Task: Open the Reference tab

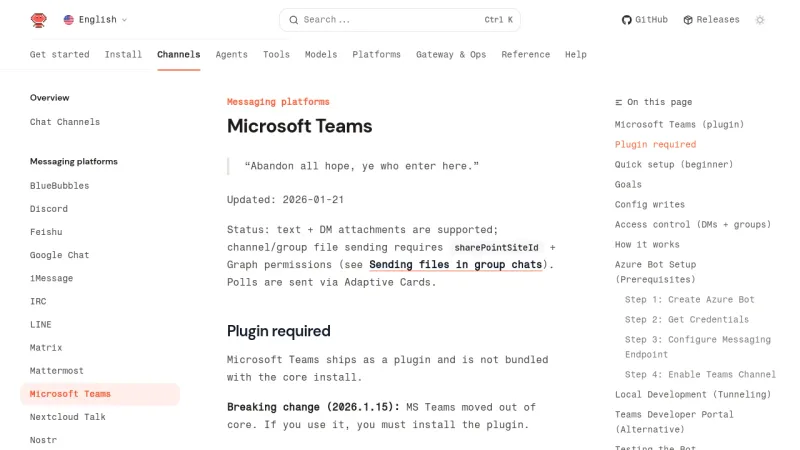Action: [x=526, y=55]
